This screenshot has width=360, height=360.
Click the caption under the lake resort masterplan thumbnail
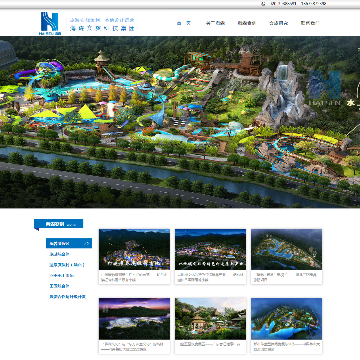[286, 277]
